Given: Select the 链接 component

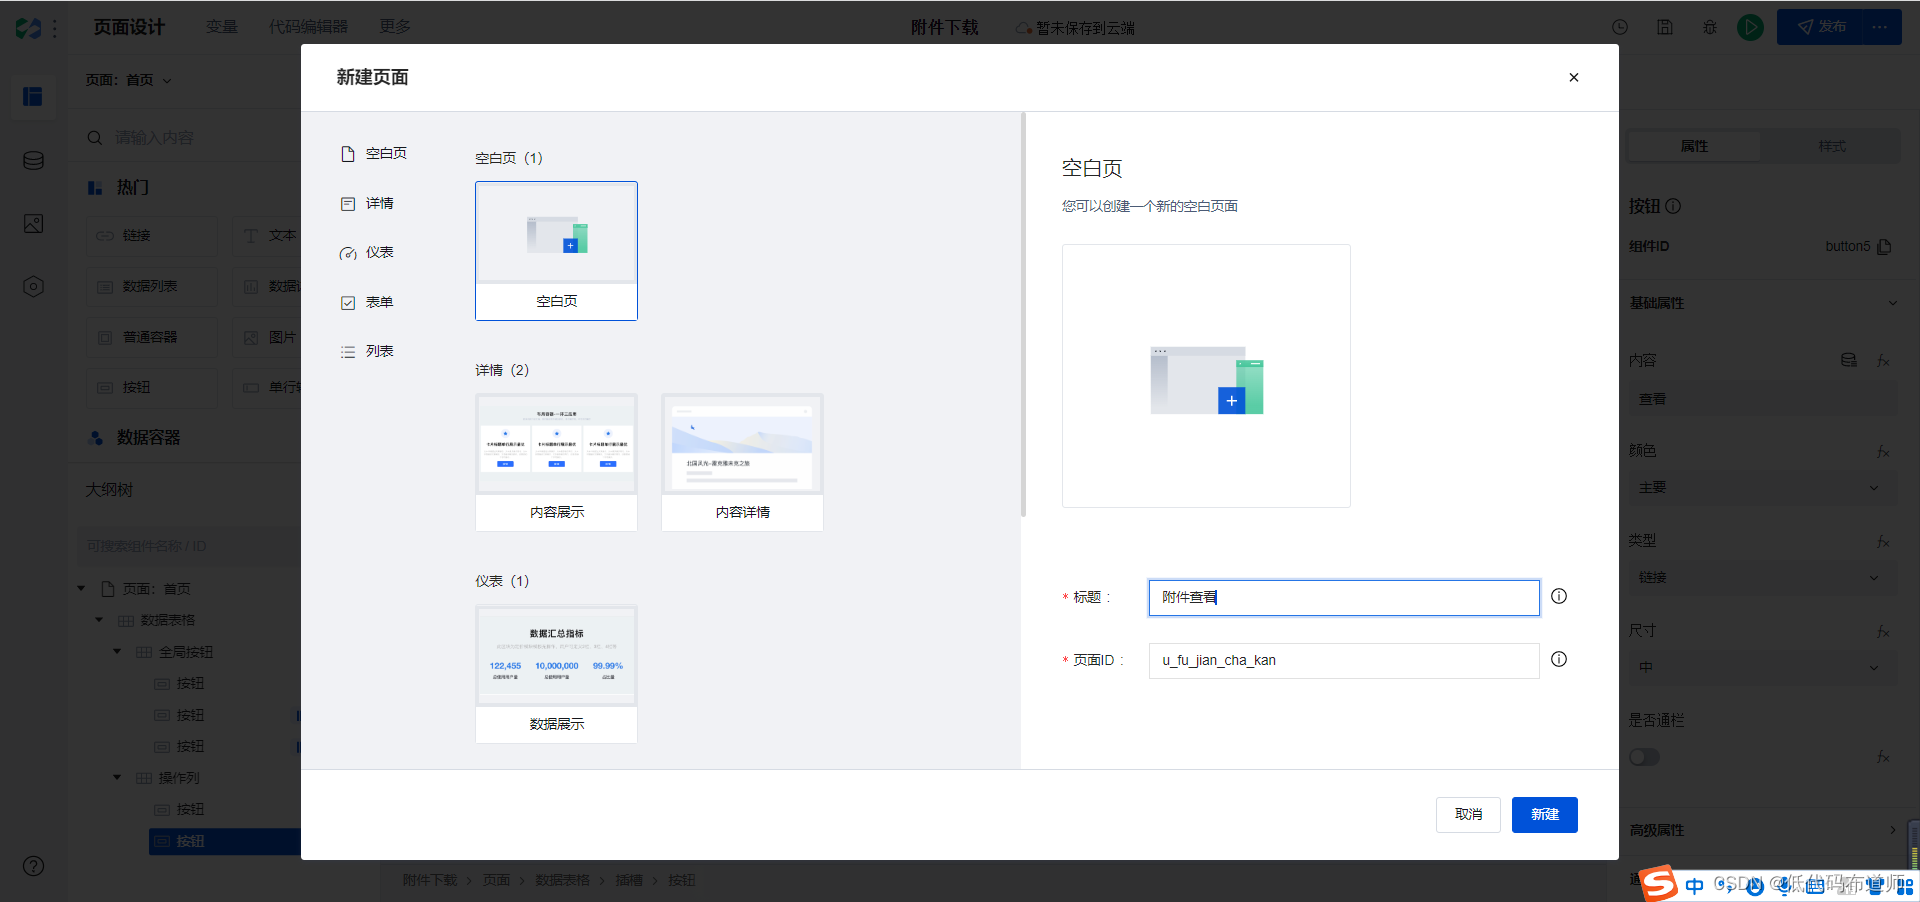Looking at the screenshot, I should (x=151, y=236).
